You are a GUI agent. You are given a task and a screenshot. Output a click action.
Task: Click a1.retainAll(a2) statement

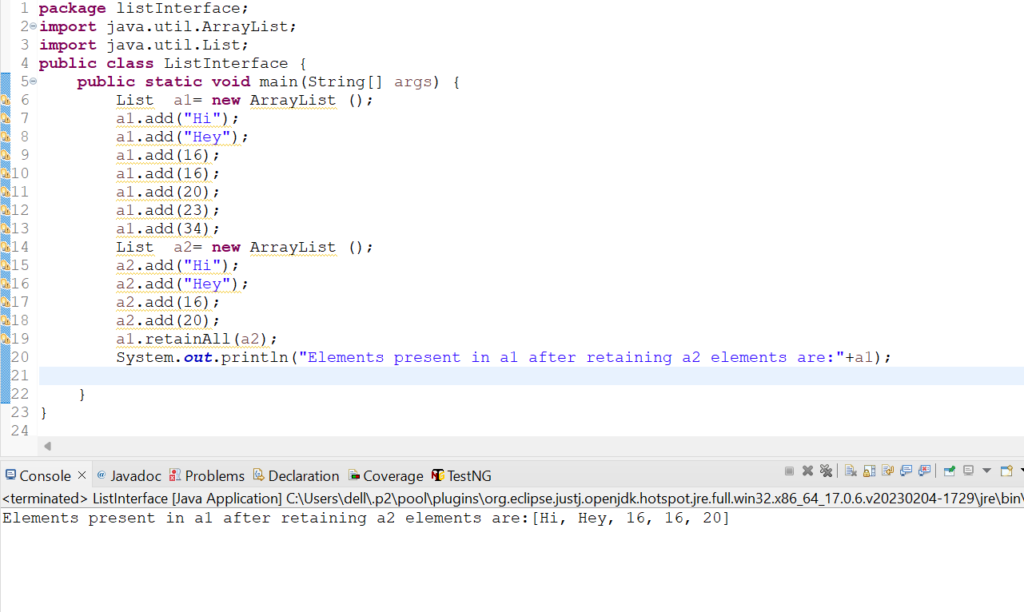click(x=197, y=338)
